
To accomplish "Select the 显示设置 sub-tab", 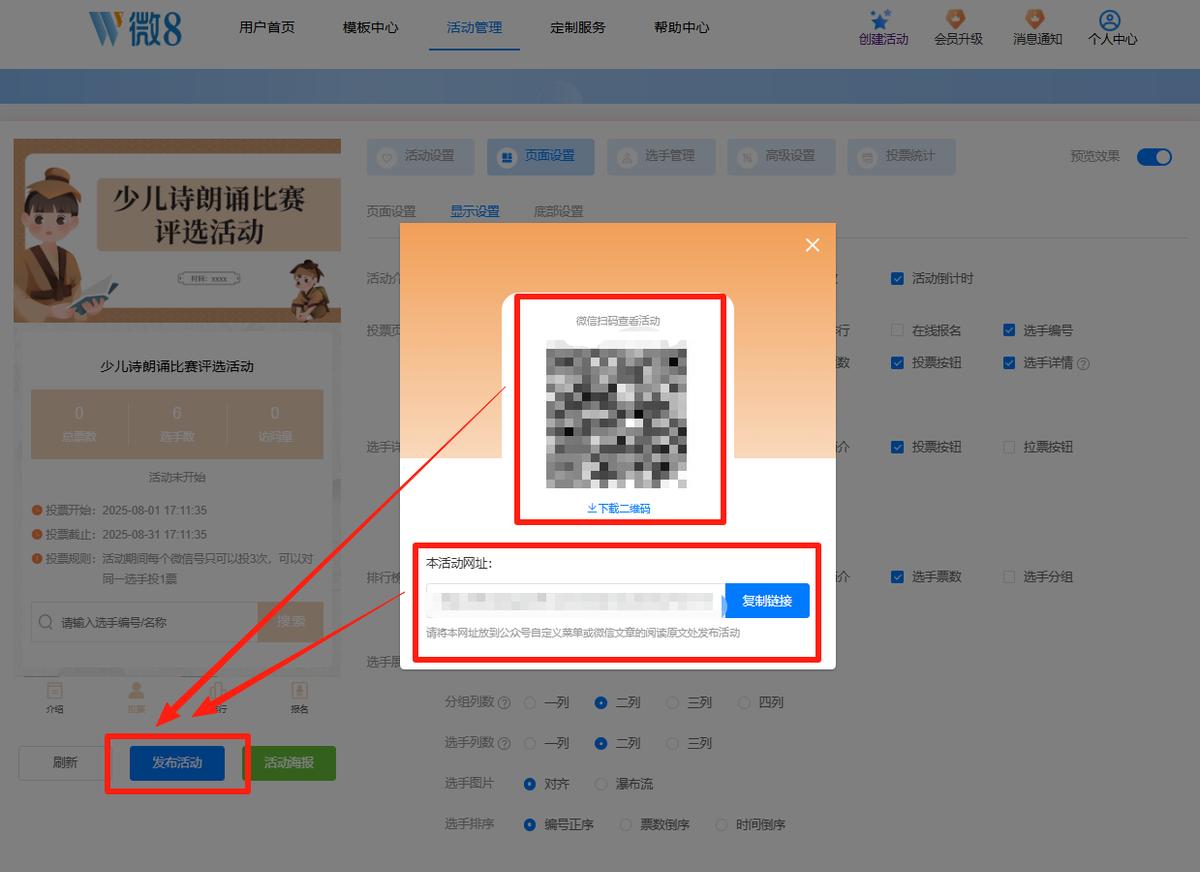I will point(475,212).
